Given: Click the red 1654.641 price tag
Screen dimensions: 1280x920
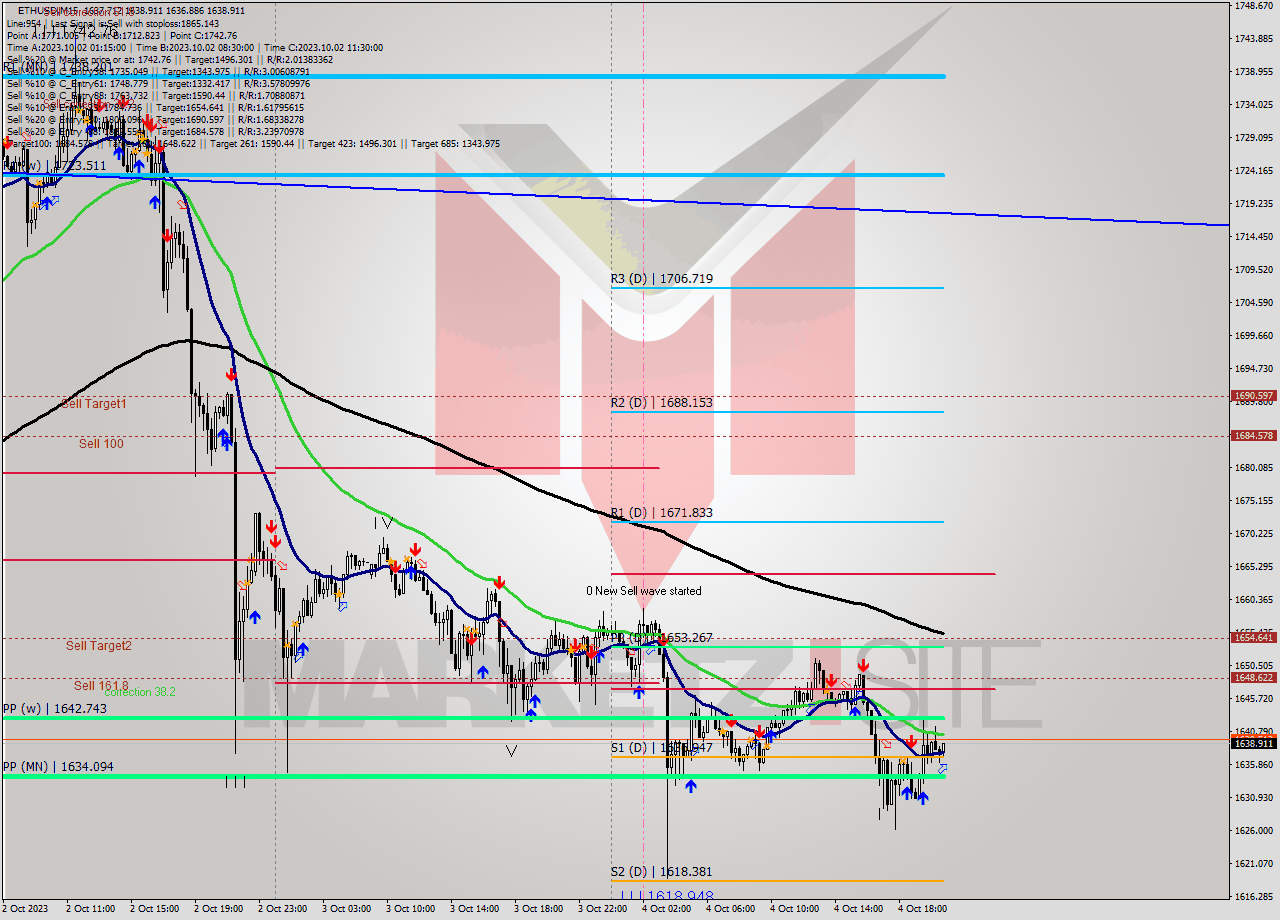Looking at the screenshot, I should click(1253, 637).
